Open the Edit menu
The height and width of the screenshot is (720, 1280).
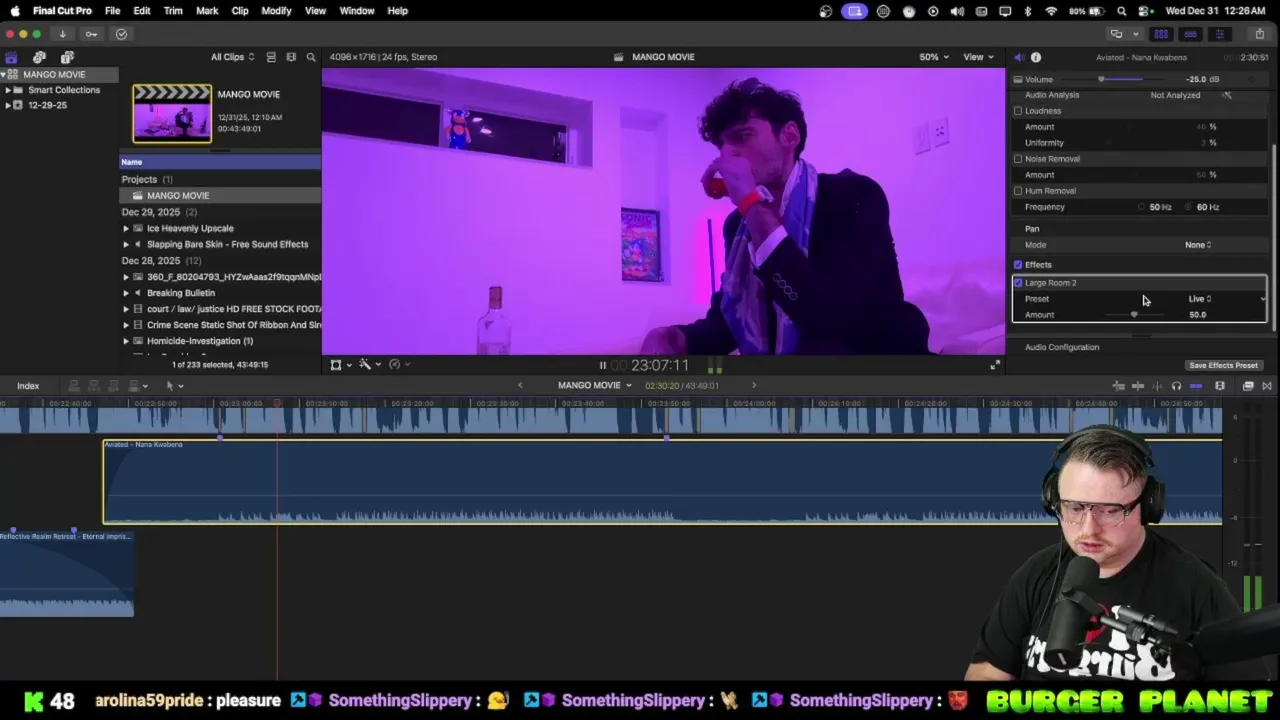142,11
